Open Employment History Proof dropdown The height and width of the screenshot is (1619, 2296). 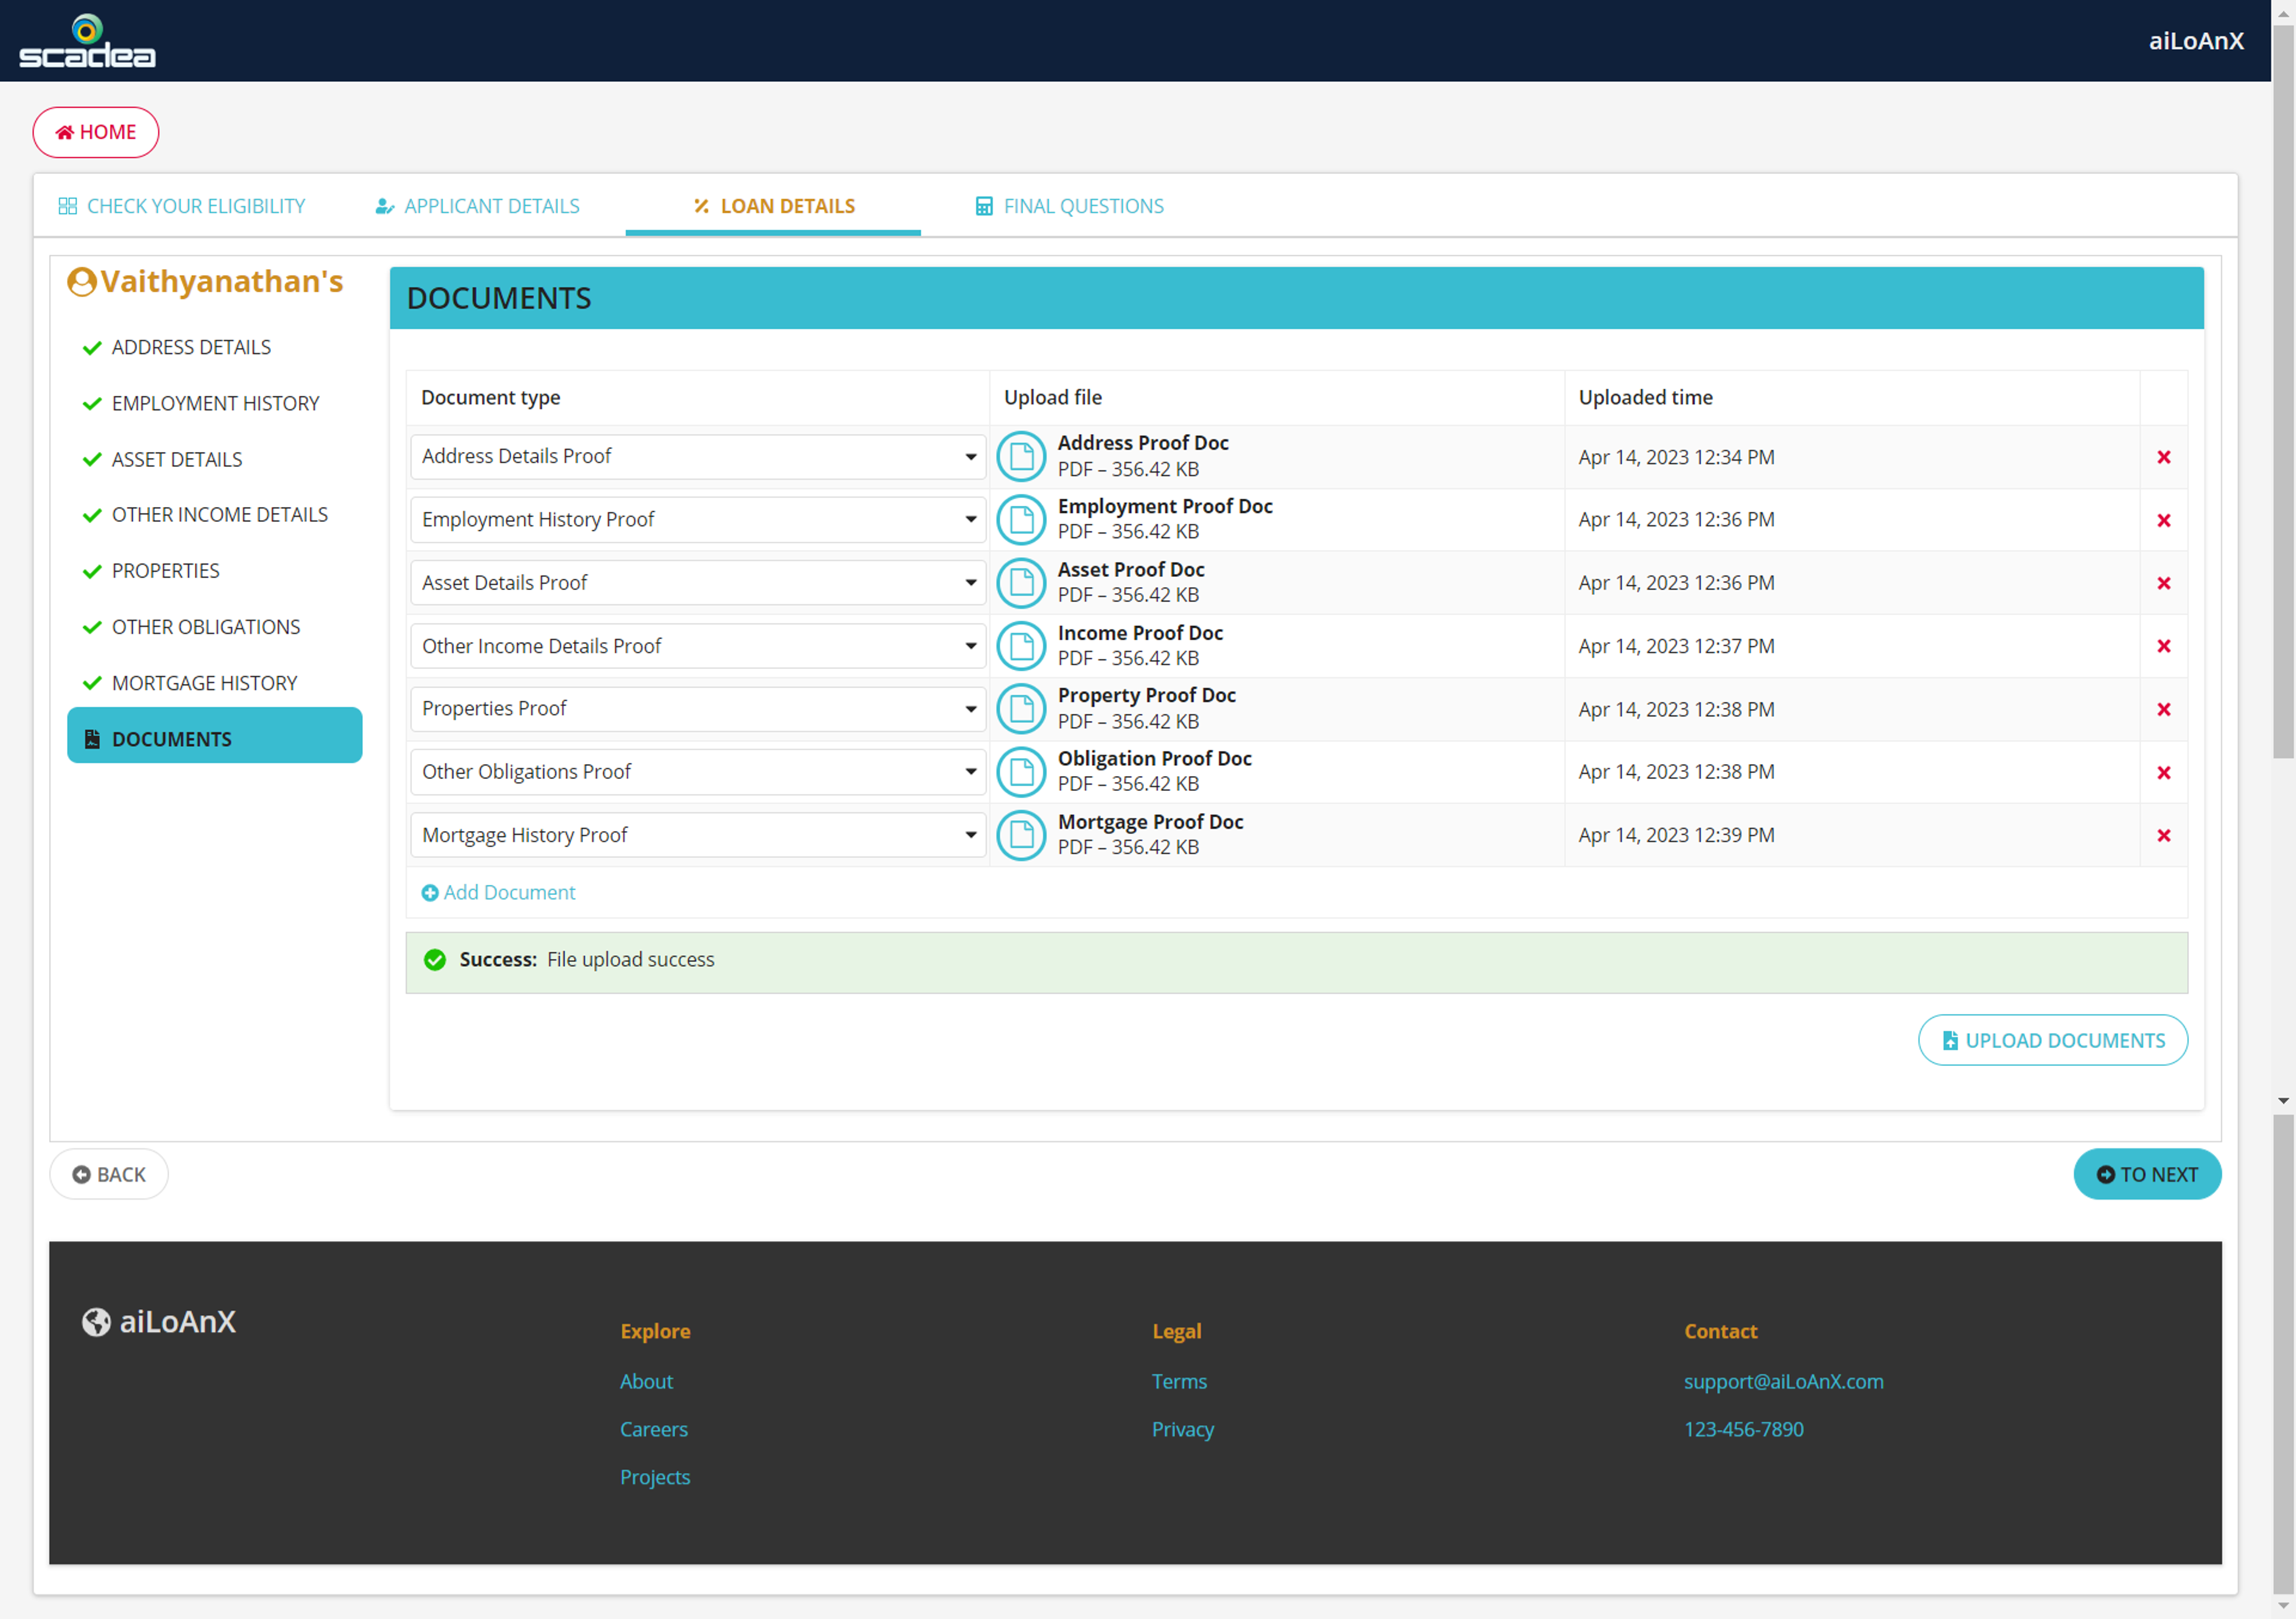(698, 520)
